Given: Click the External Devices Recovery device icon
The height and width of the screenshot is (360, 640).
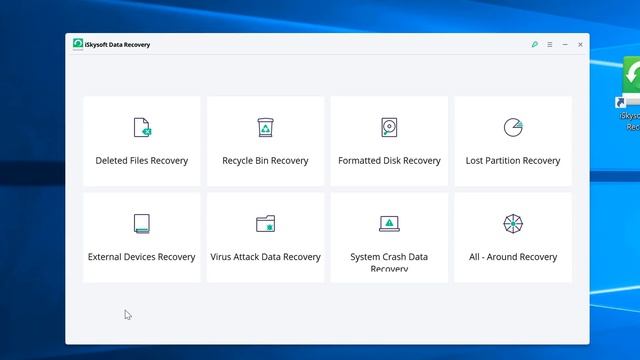Looking at the screenshot, I should (x=142, y=224).
